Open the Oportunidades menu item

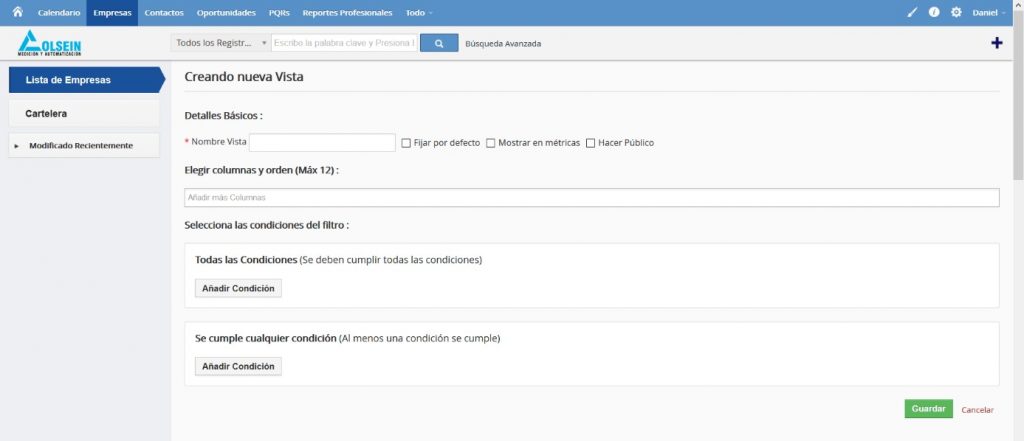tap(226, 13)
